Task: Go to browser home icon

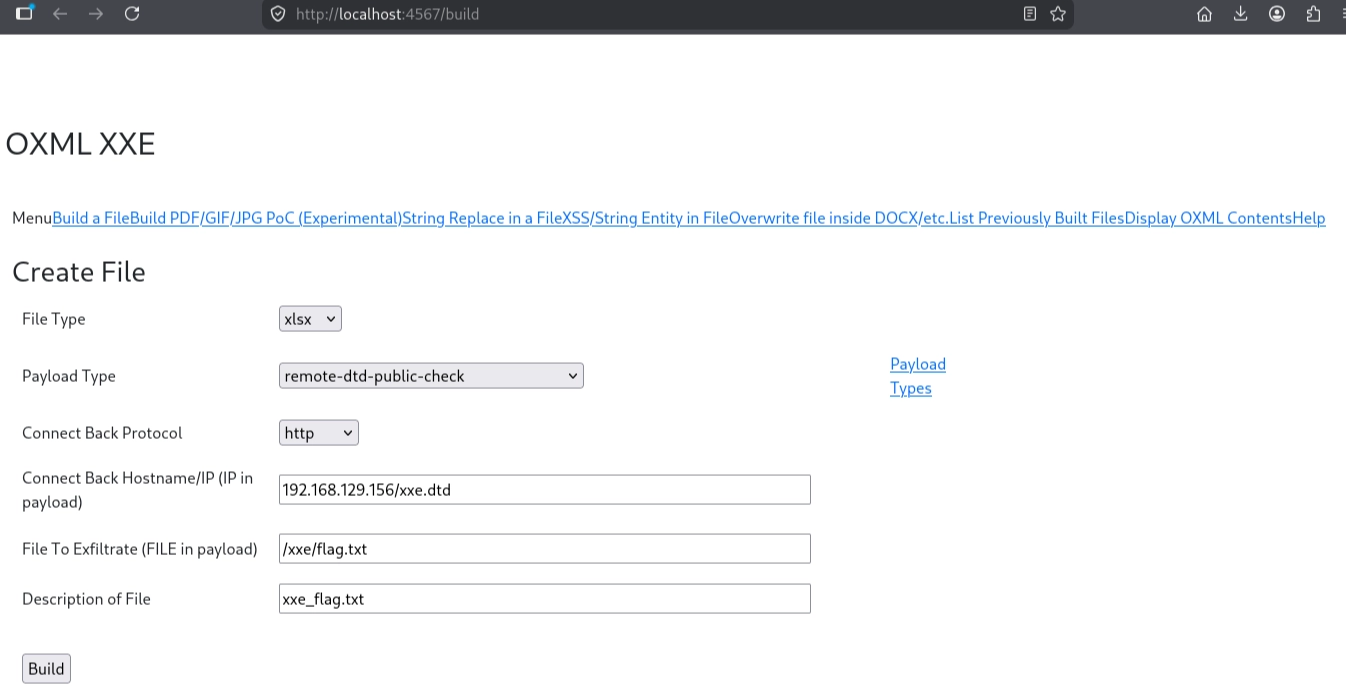Action: [1205, 14]
